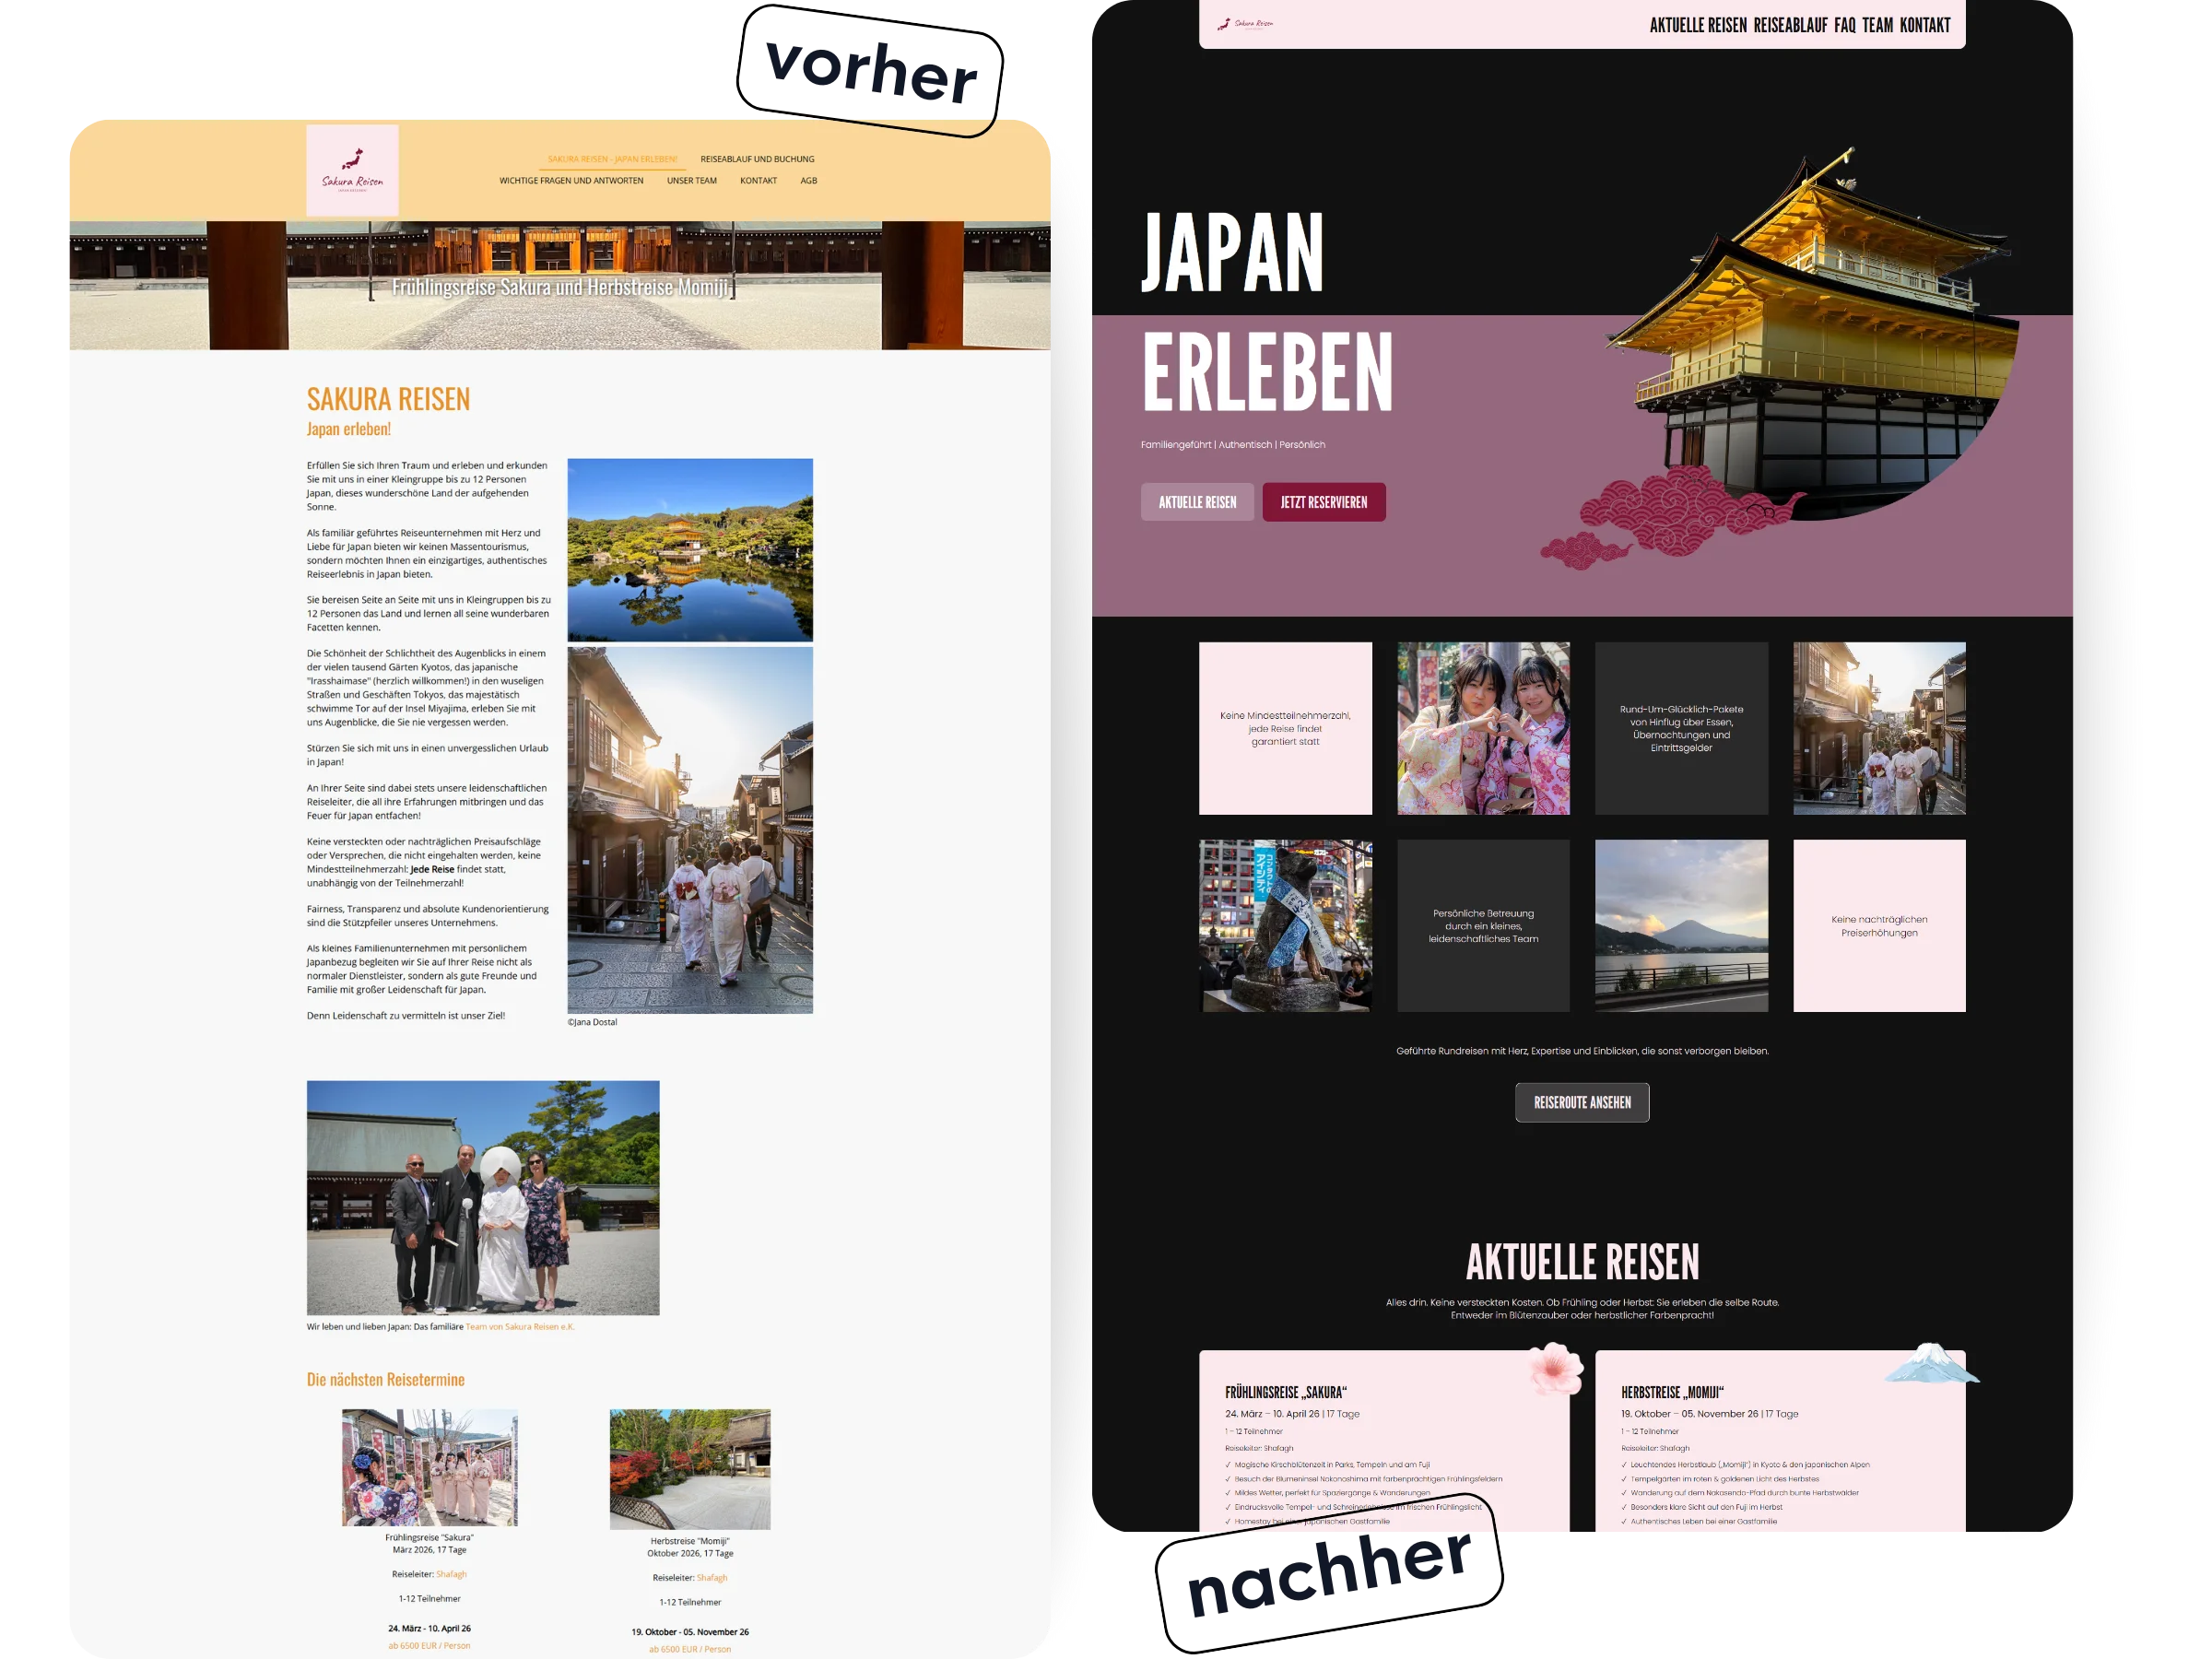Open AKTUELLE REISEN in the pink navbar
This screenshot has width=2212, height=1659.
tap(1698, 25)
